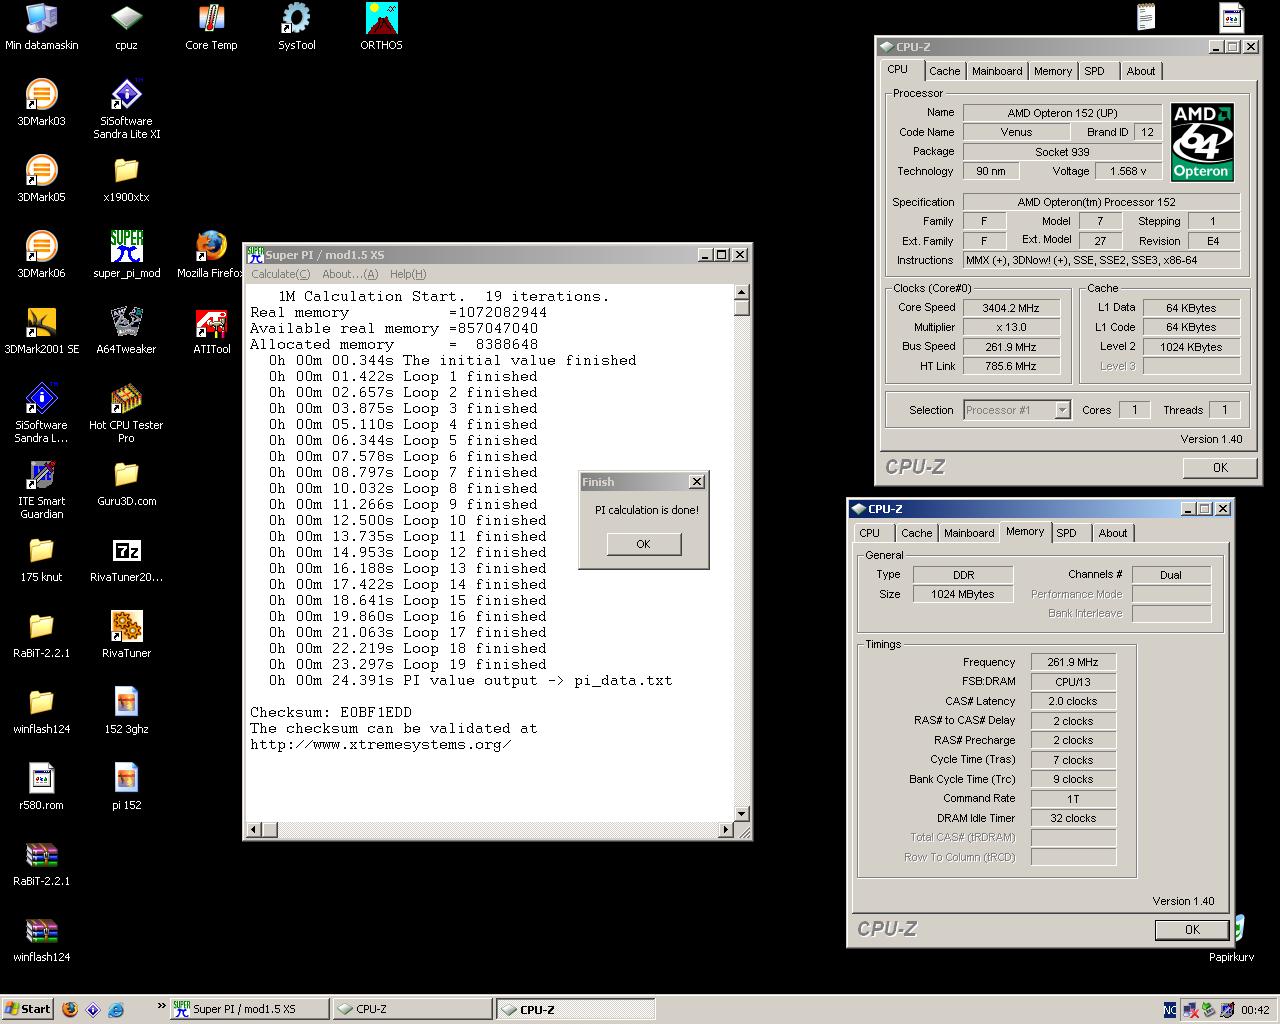Launch super_pi_mod from the desktop
1280x1024 pixels.
click(x=126, y=254)
